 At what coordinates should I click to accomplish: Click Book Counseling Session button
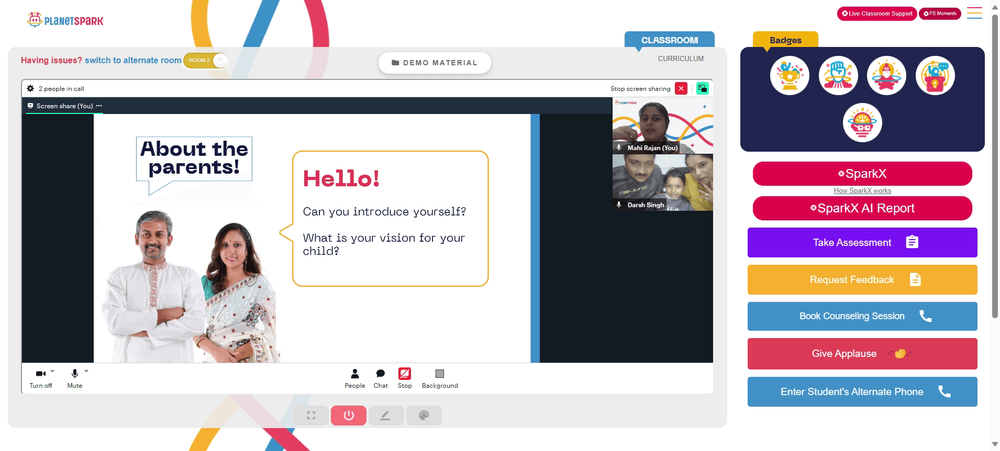pos(862,316)
